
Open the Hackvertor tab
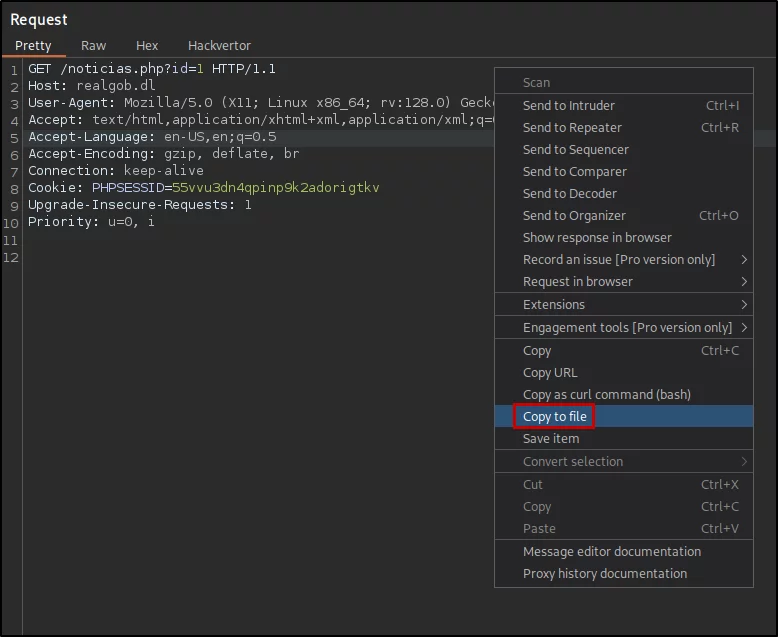(x=219, y=46)
